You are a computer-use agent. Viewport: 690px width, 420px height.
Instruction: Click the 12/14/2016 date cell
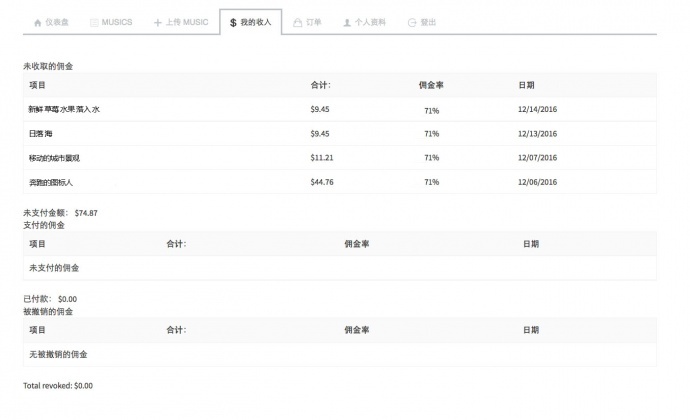click(x=539, y=109)
